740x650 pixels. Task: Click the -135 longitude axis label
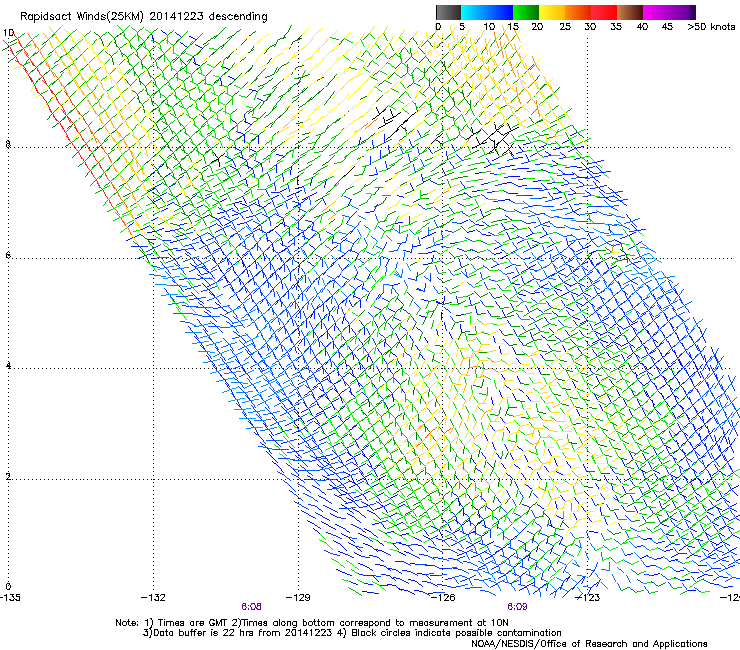[x=10, y=598]
